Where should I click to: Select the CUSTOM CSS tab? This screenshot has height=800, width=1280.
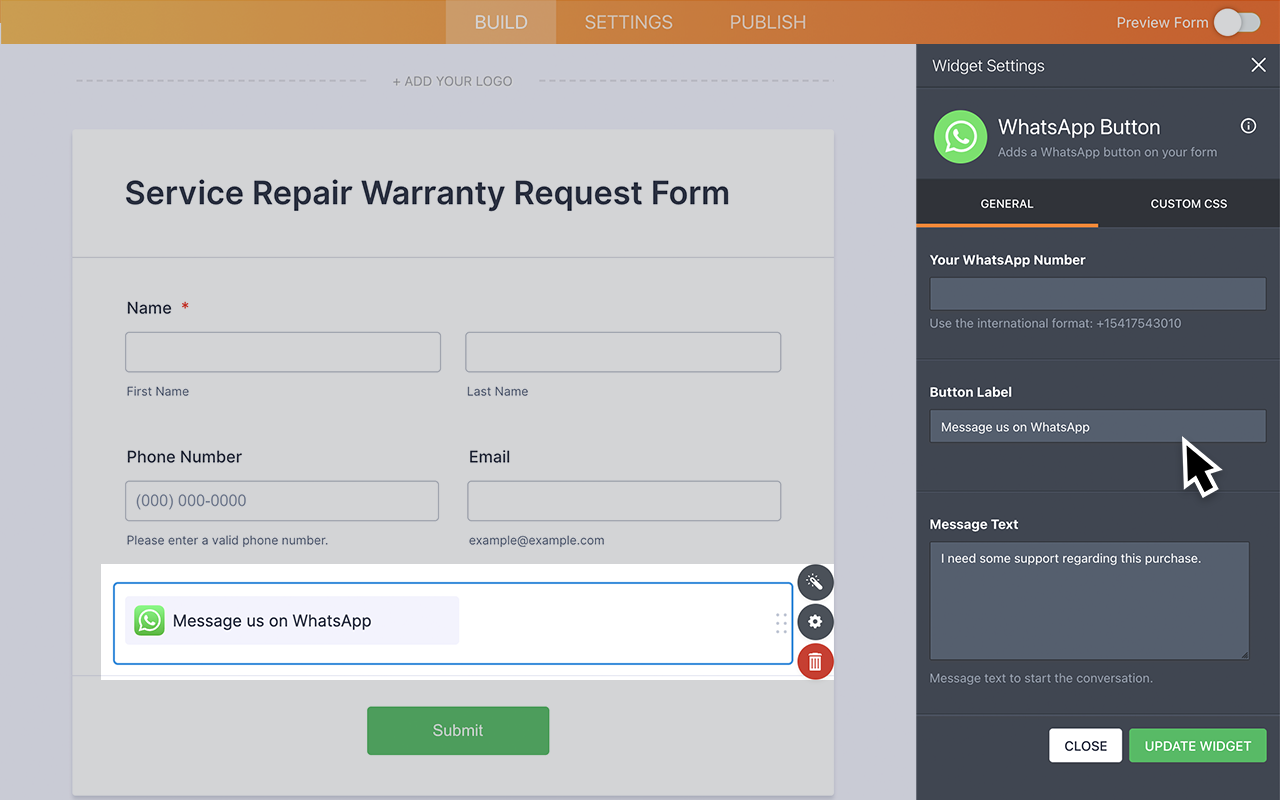tap(1188, 204)
